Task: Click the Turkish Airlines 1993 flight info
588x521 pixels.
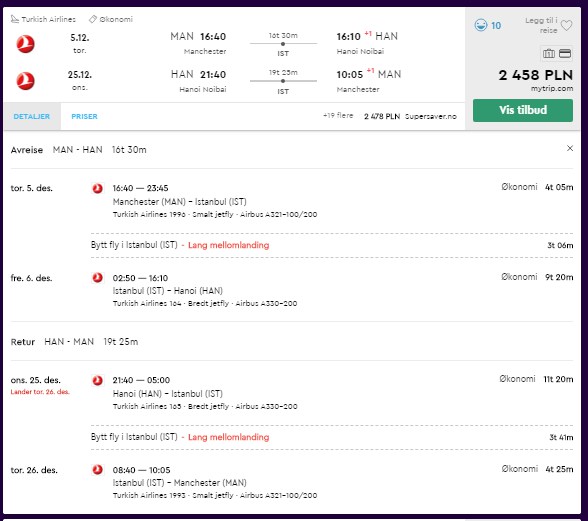Action: [215, 495]
